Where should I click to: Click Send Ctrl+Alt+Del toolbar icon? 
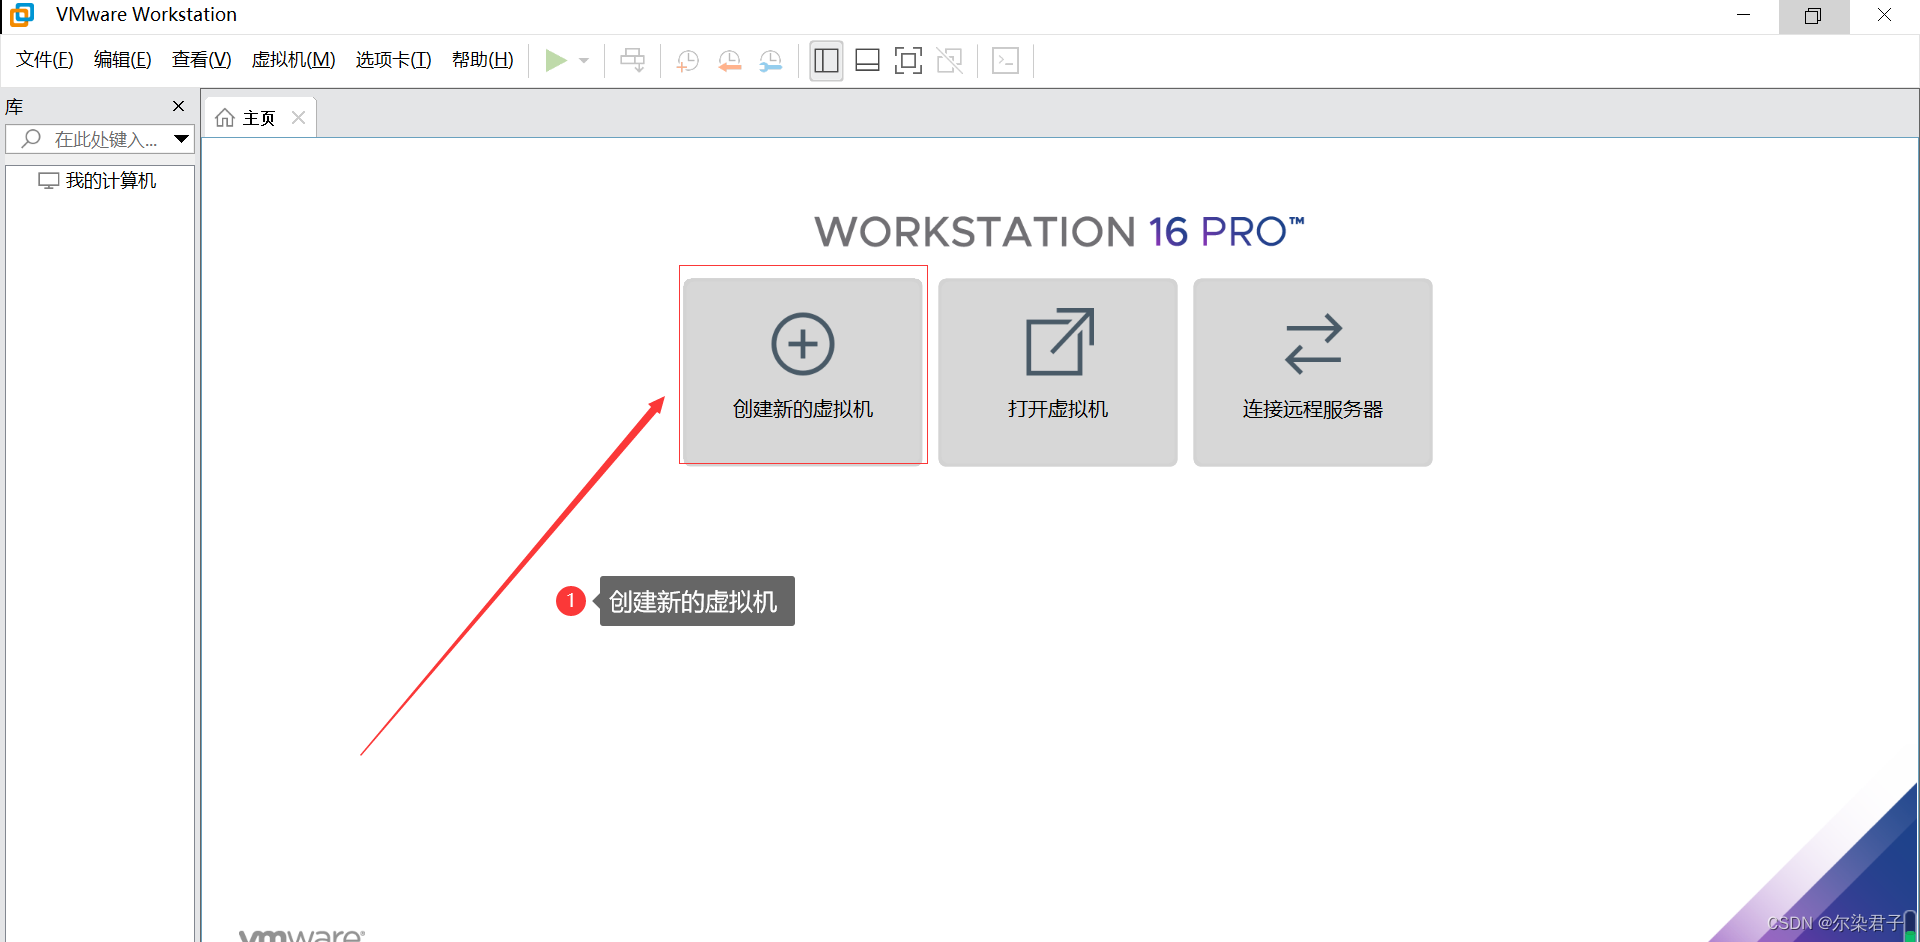(x=633, y=61)
